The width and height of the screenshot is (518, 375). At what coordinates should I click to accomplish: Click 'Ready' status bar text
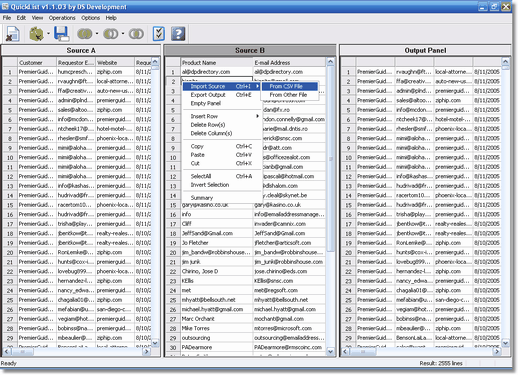pyautogui.click(x=9, y=363)
